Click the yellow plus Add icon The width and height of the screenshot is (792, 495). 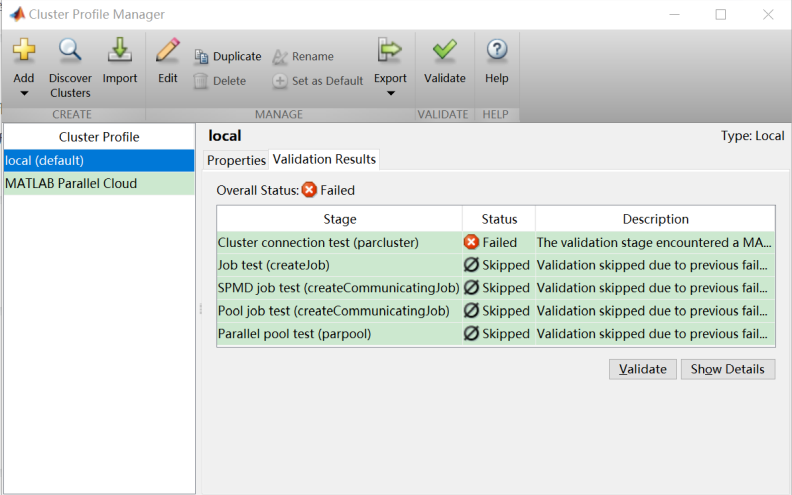[24, 50]
